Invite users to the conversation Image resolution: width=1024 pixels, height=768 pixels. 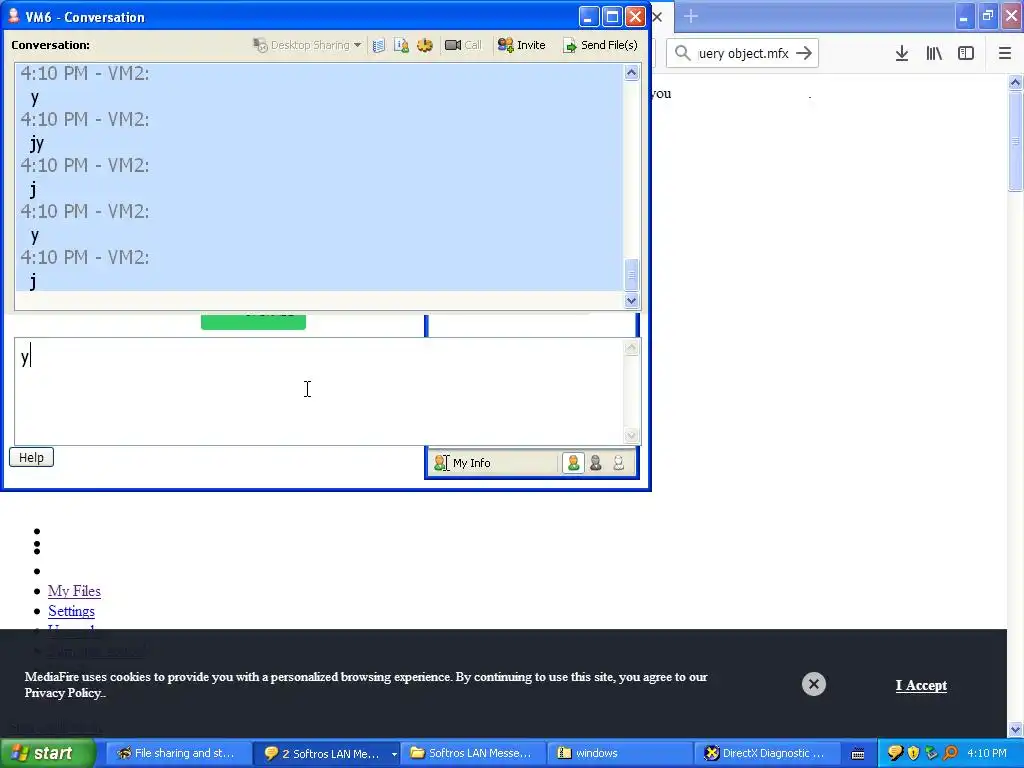click(521, 45)
